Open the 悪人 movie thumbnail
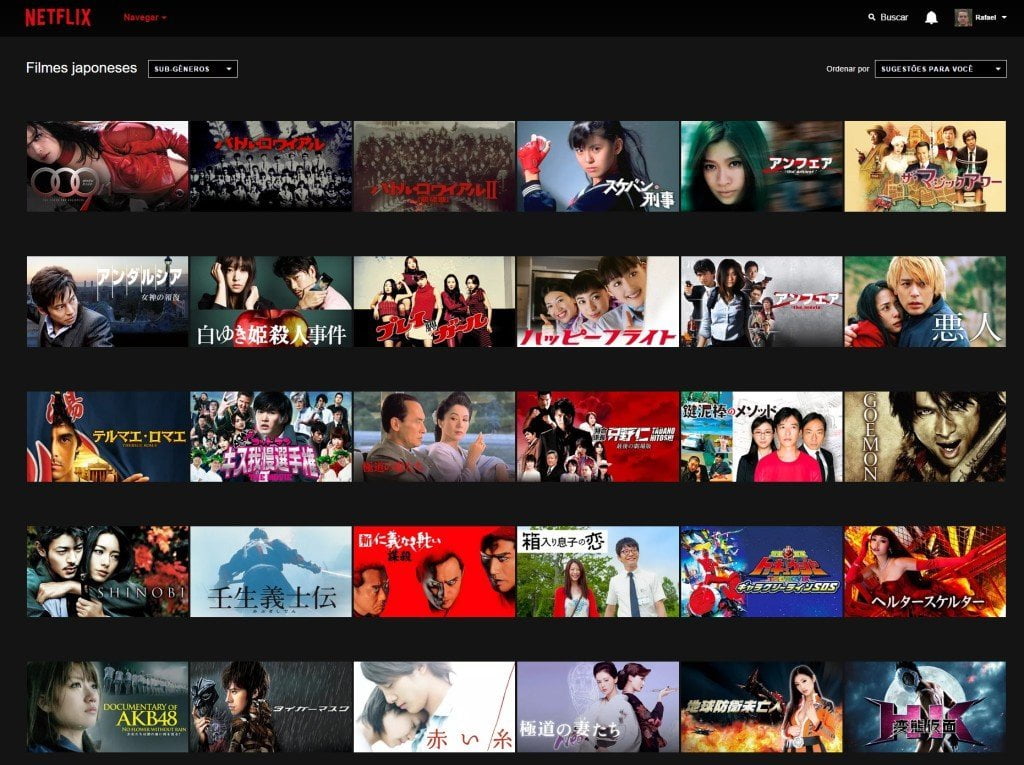 tap(925, 301)
